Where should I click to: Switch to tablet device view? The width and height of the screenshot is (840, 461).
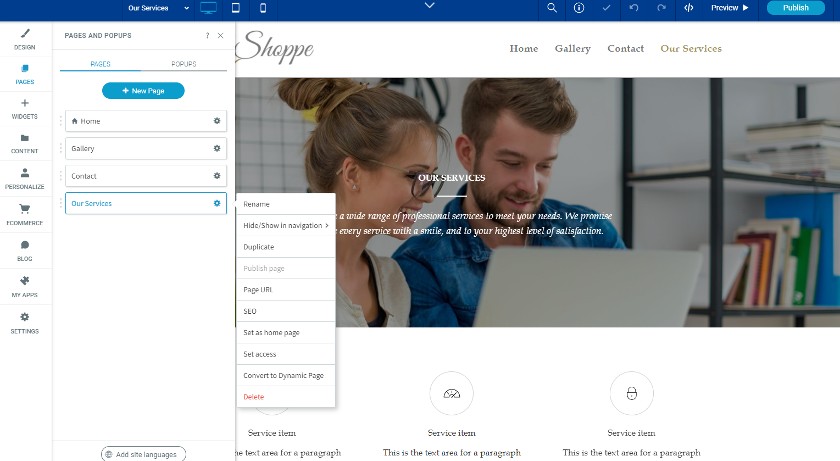click(x=236, y=8)
